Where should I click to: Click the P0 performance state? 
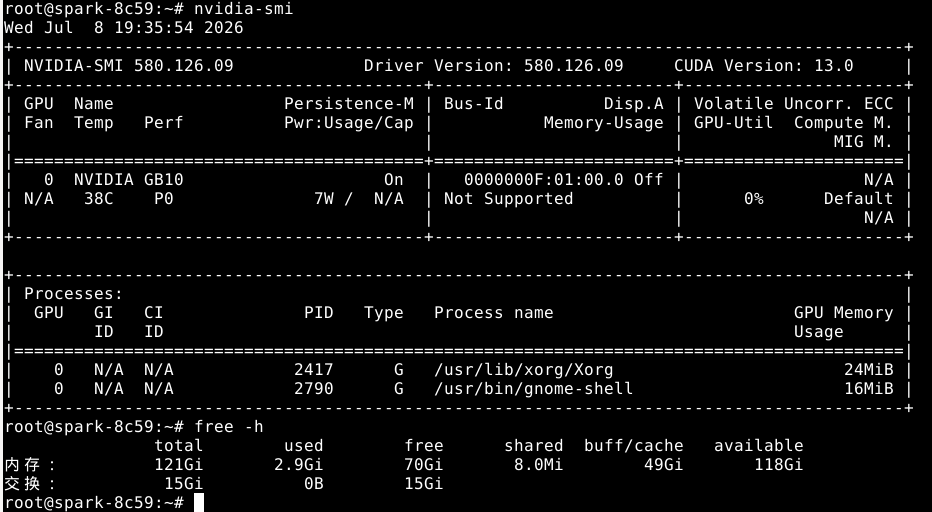pos(163,199)
